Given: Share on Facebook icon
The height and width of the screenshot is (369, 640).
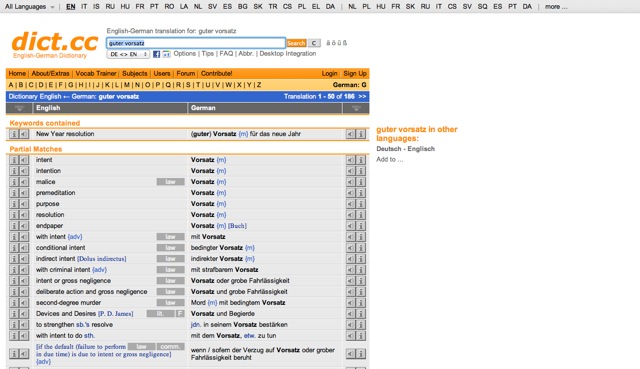Looking at the screenshot, I should [156, 54].
